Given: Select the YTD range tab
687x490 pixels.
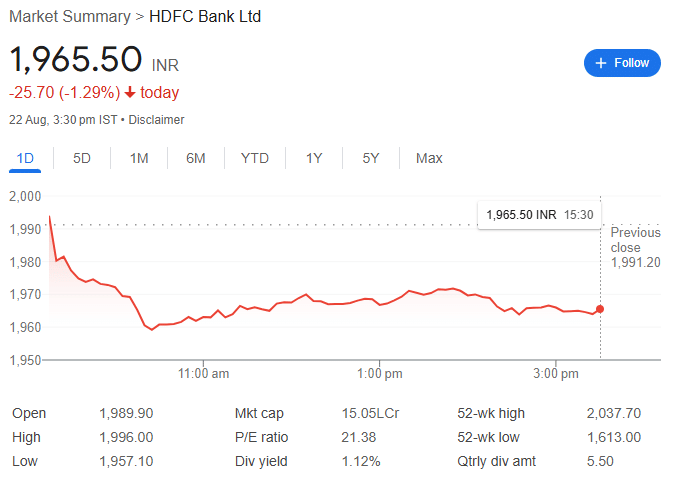Looking at the screenshot, I should coord(255,158).
